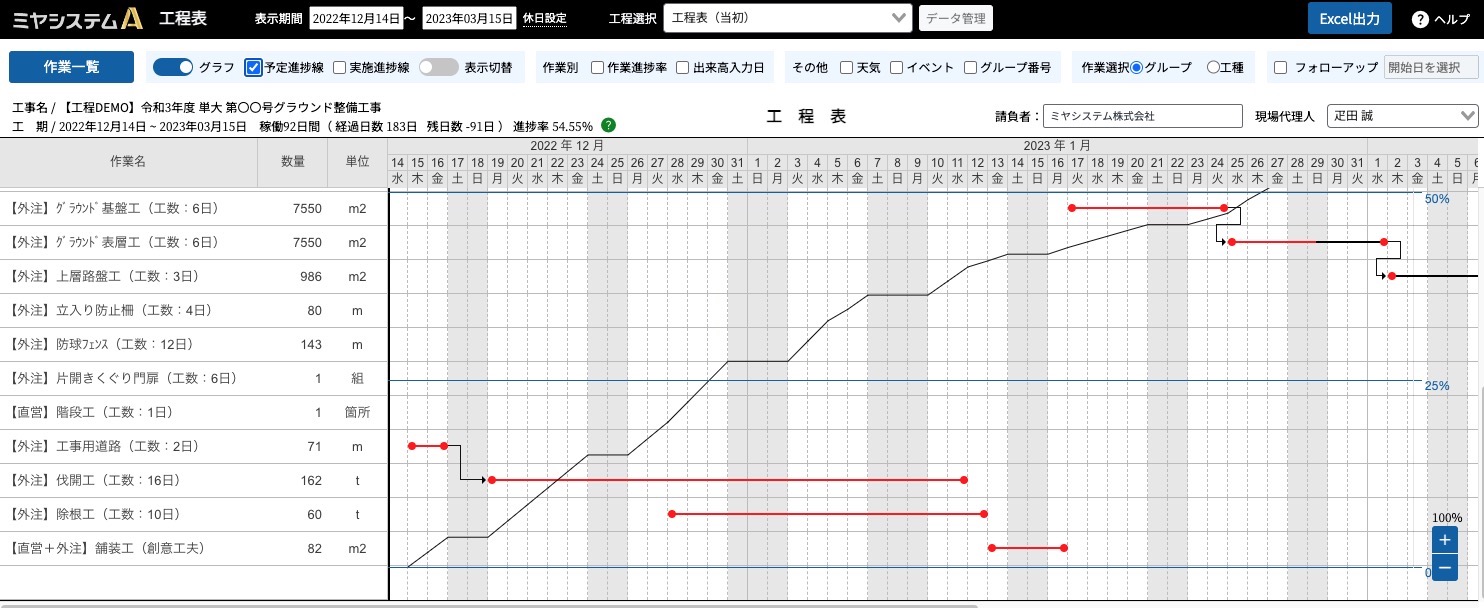Open the start date 2022年12月14日 picker
This screenshot has height=608, width=1484.
356,18
